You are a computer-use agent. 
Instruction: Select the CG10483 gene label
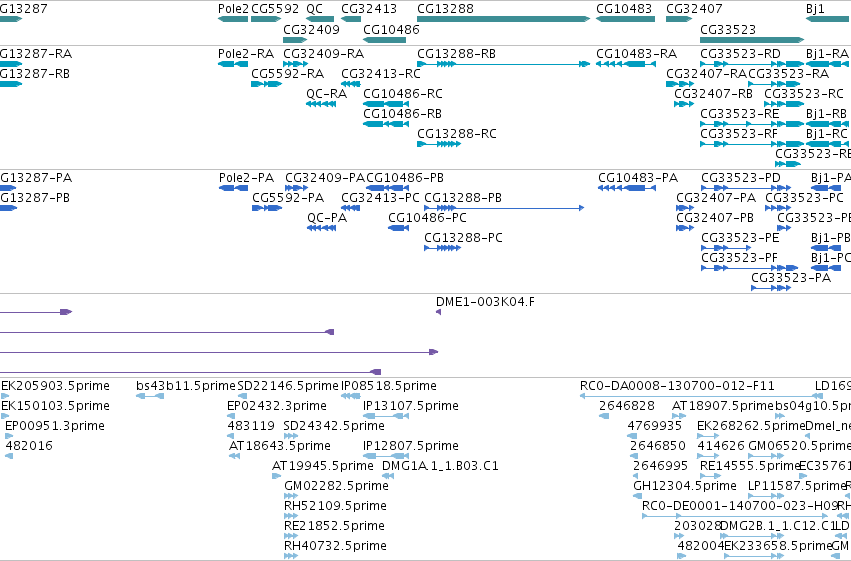624,9
